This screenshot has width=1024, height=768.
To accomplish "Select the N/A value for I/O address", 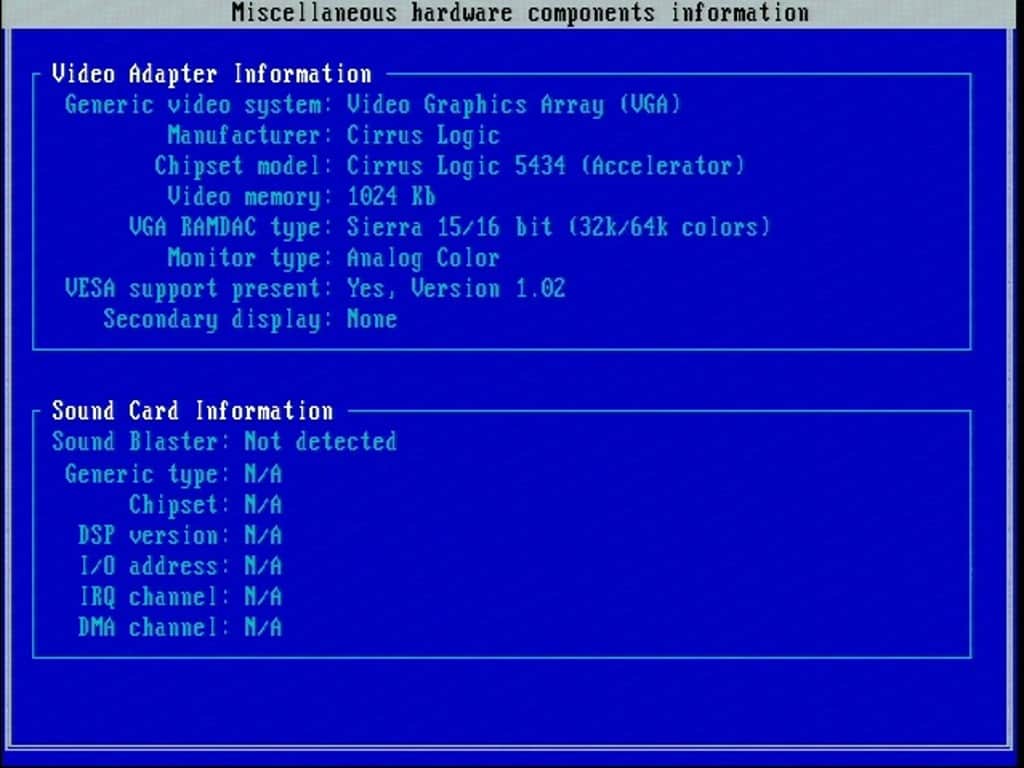I will pyautogui.click(x=263, y=566).
